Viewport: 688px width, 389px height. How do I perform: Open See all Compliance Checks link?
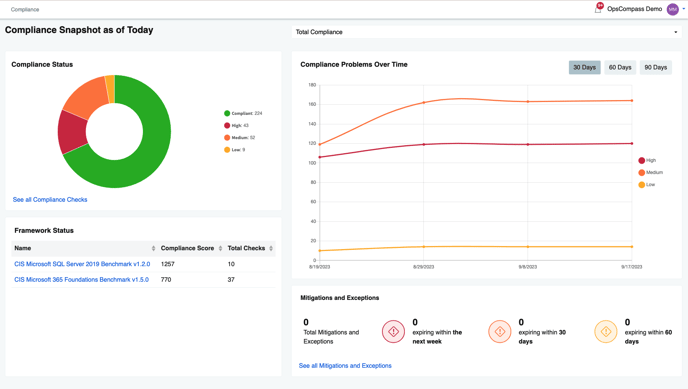[50, 200]
